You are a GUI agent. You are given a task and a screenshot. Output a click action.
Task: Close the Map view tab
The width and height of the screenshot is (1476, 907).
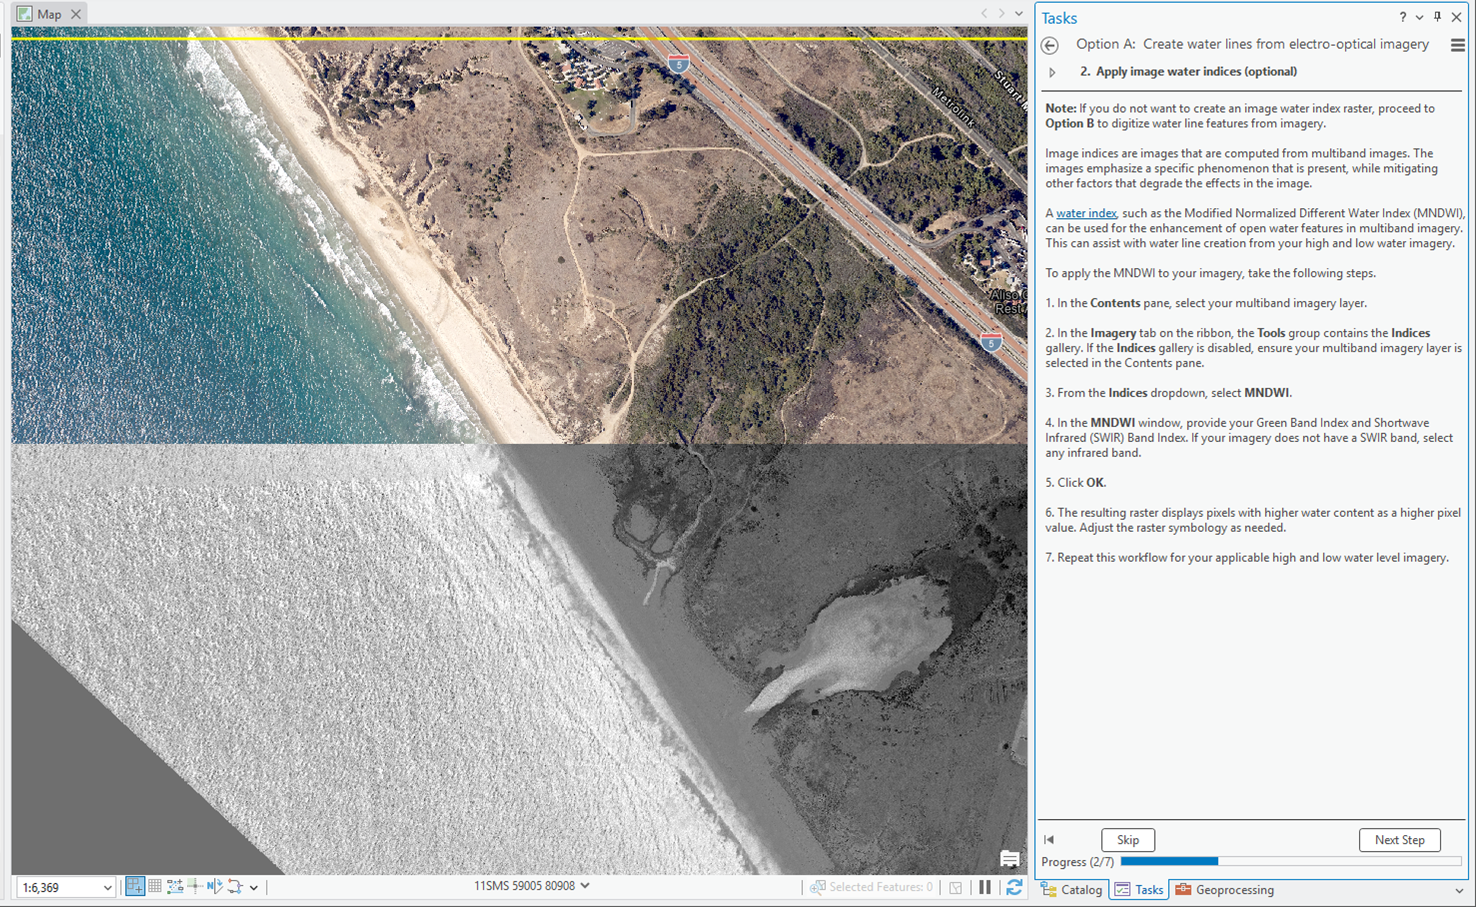[x=76, y=14]
